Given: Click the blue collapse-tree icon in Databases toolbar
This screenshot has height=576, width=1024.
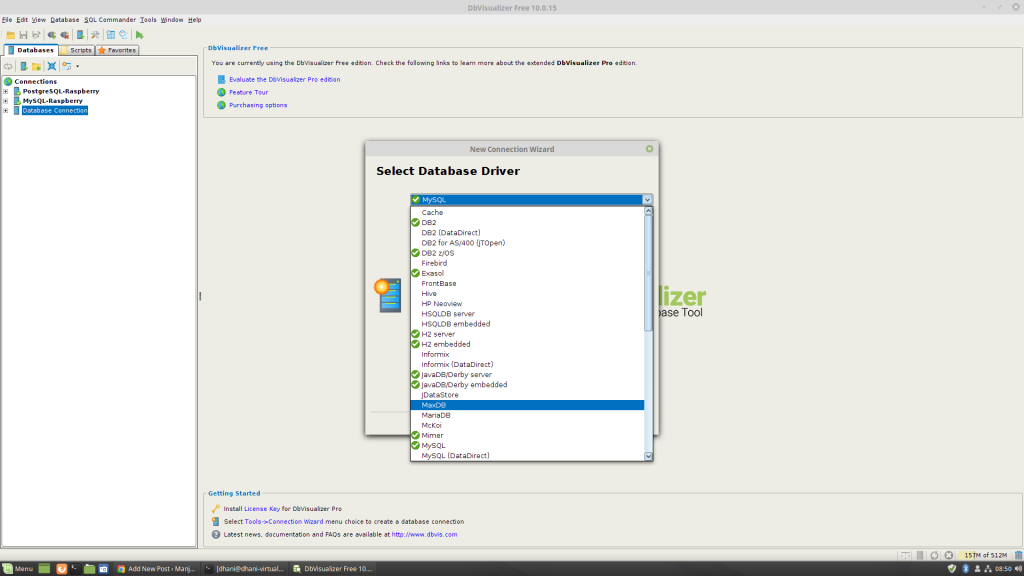Looking at the screenshot, I should tap(52, 66).
